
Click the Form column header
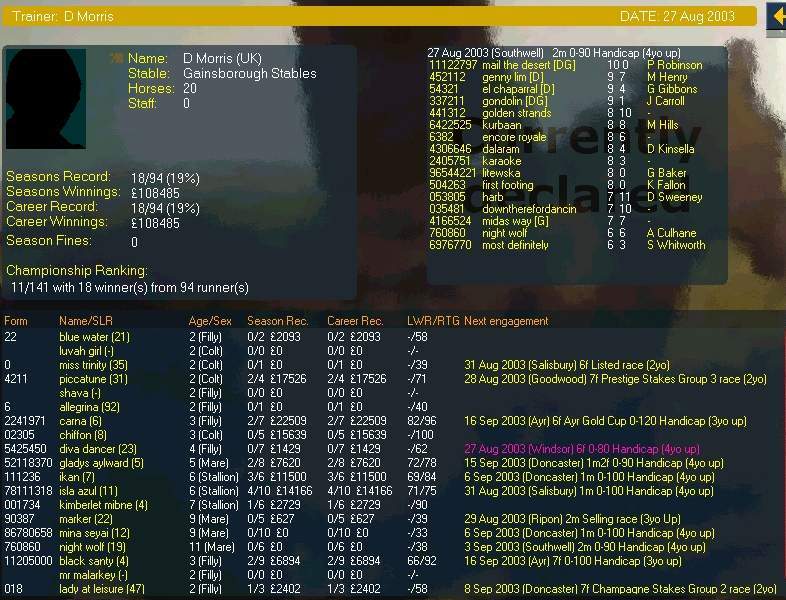tap(16, 321)
